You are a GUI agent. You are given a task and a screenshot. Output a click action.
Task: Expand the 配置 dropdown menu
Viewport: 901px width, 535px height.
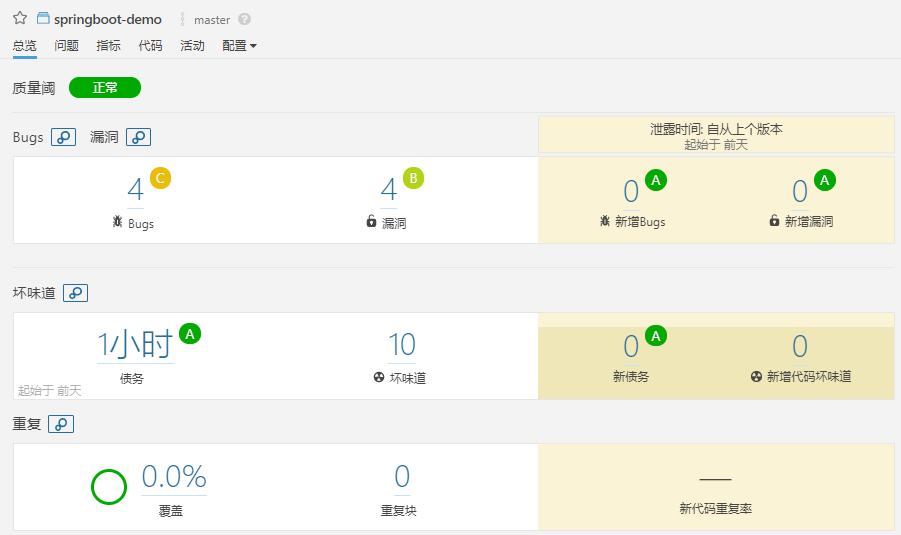239,46
